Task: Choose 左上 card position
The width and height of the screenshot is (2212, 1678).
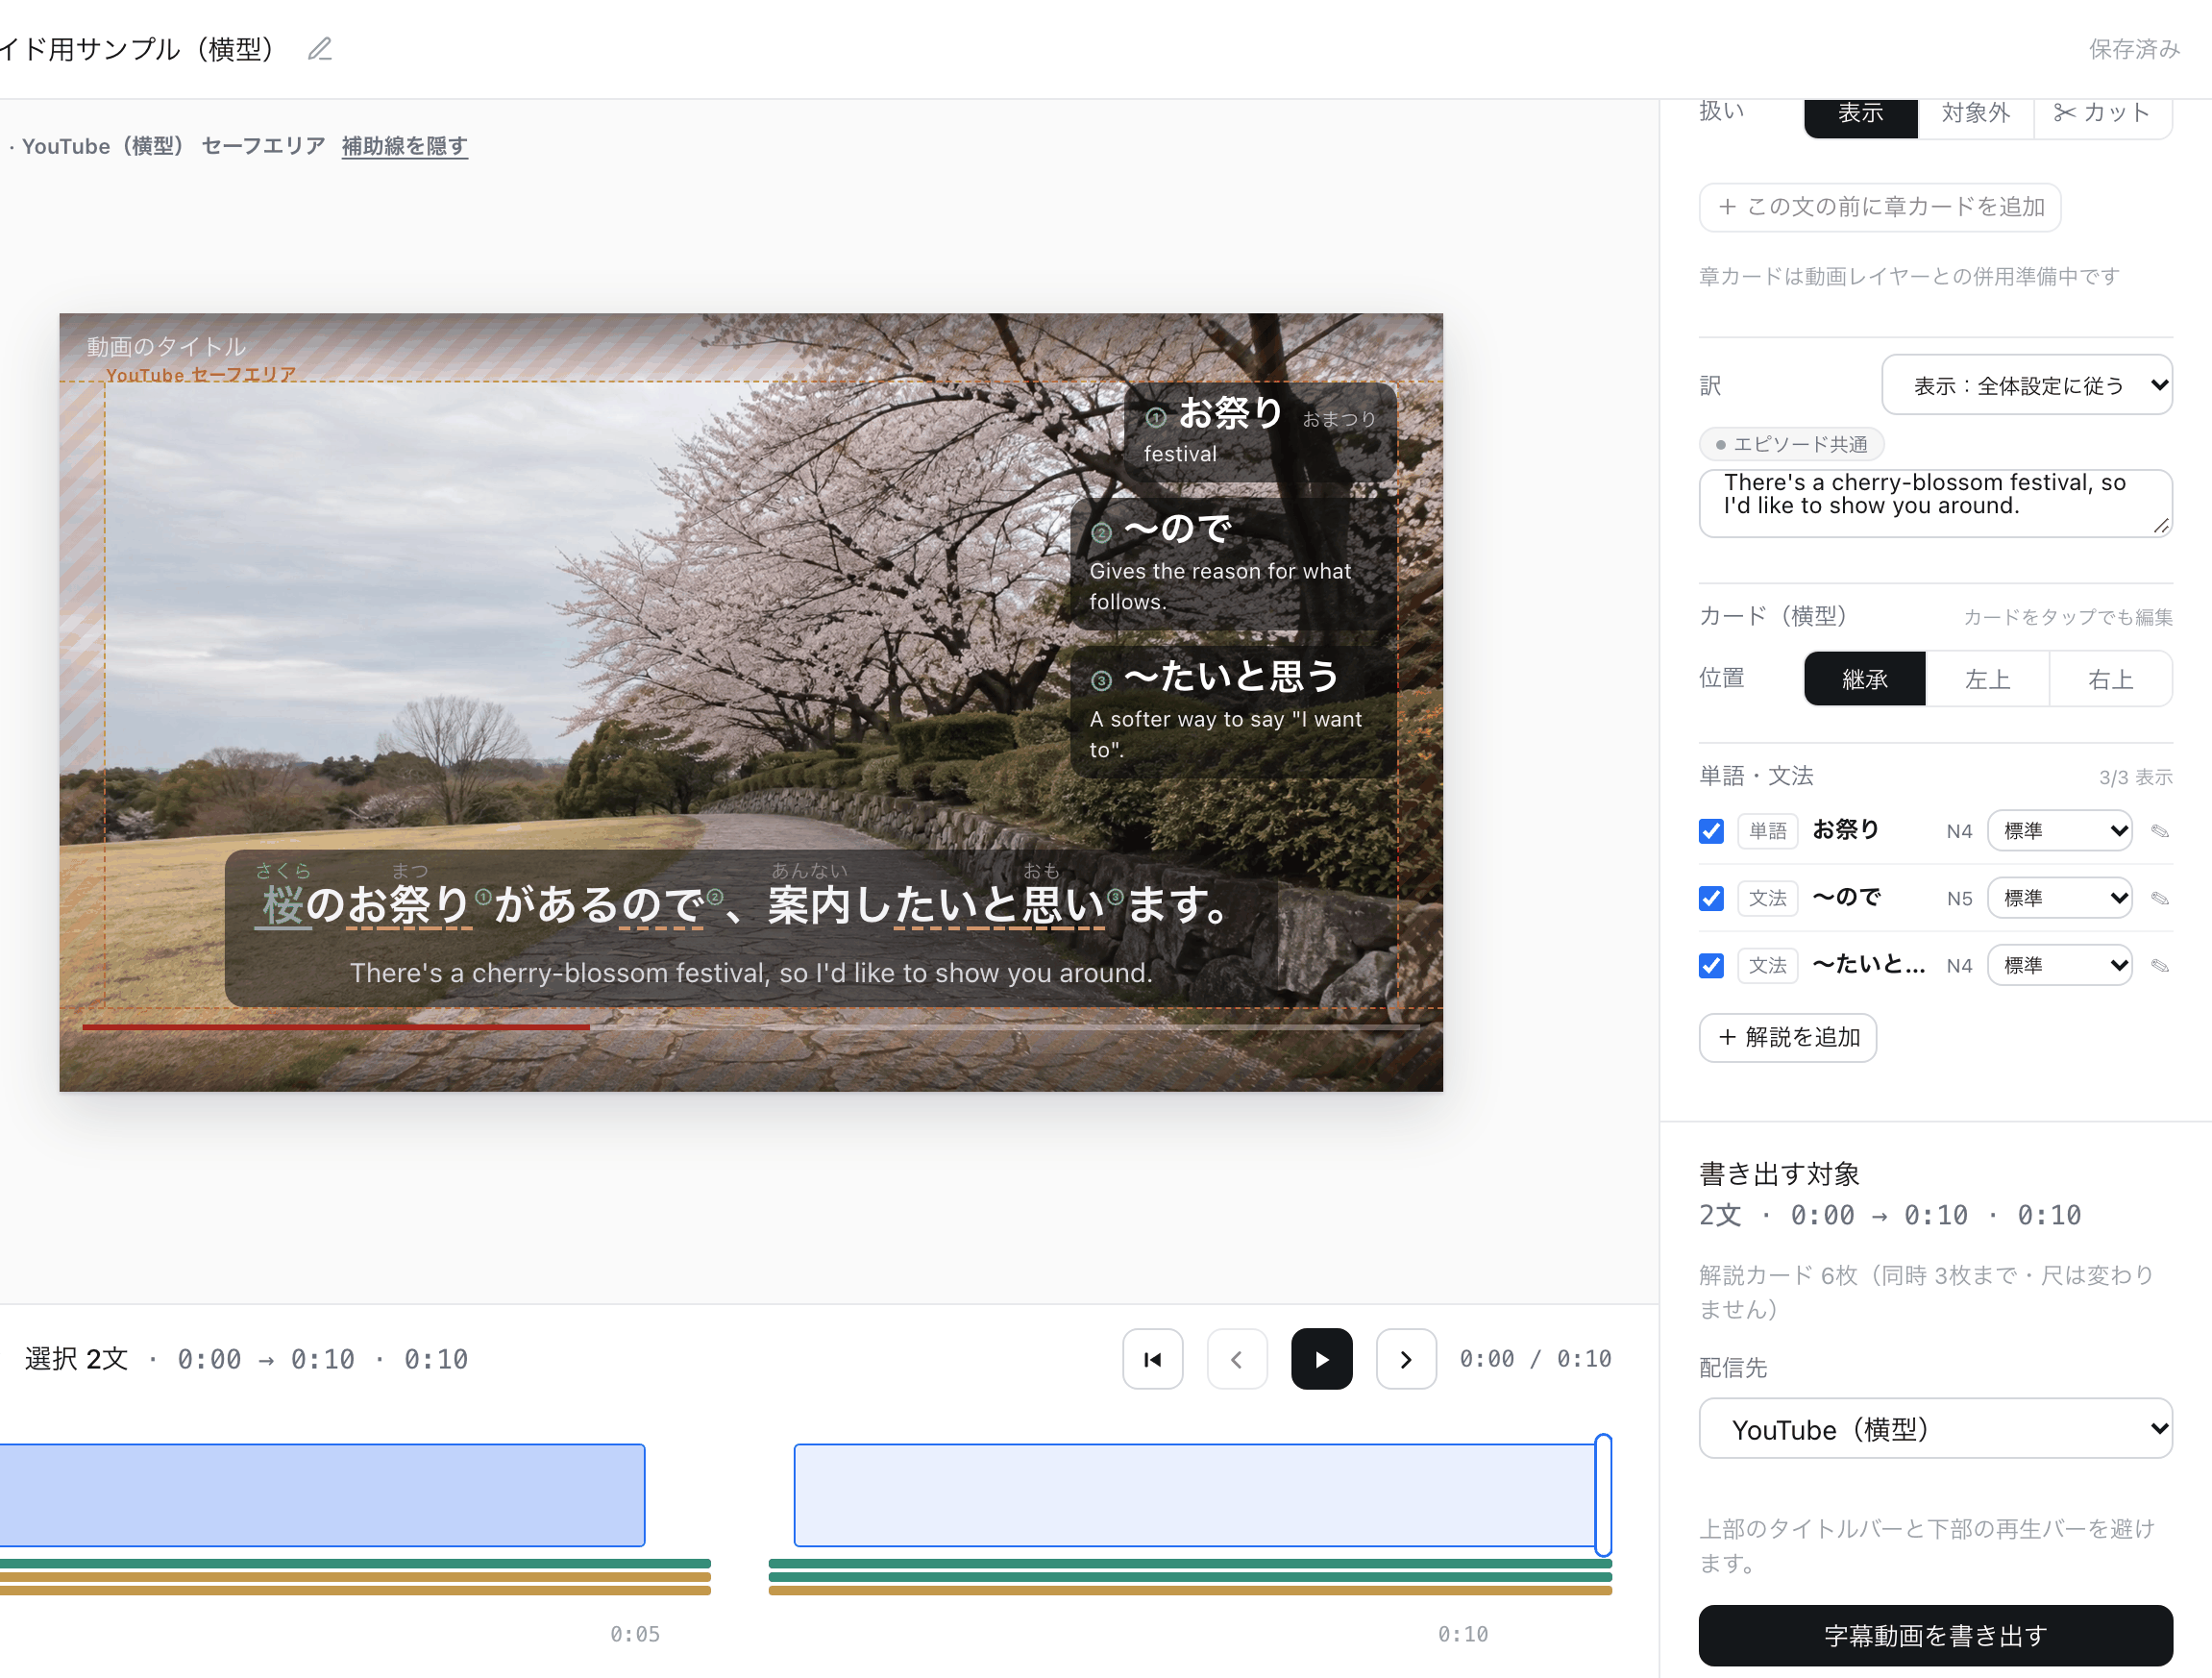Action: [1987, 679]
